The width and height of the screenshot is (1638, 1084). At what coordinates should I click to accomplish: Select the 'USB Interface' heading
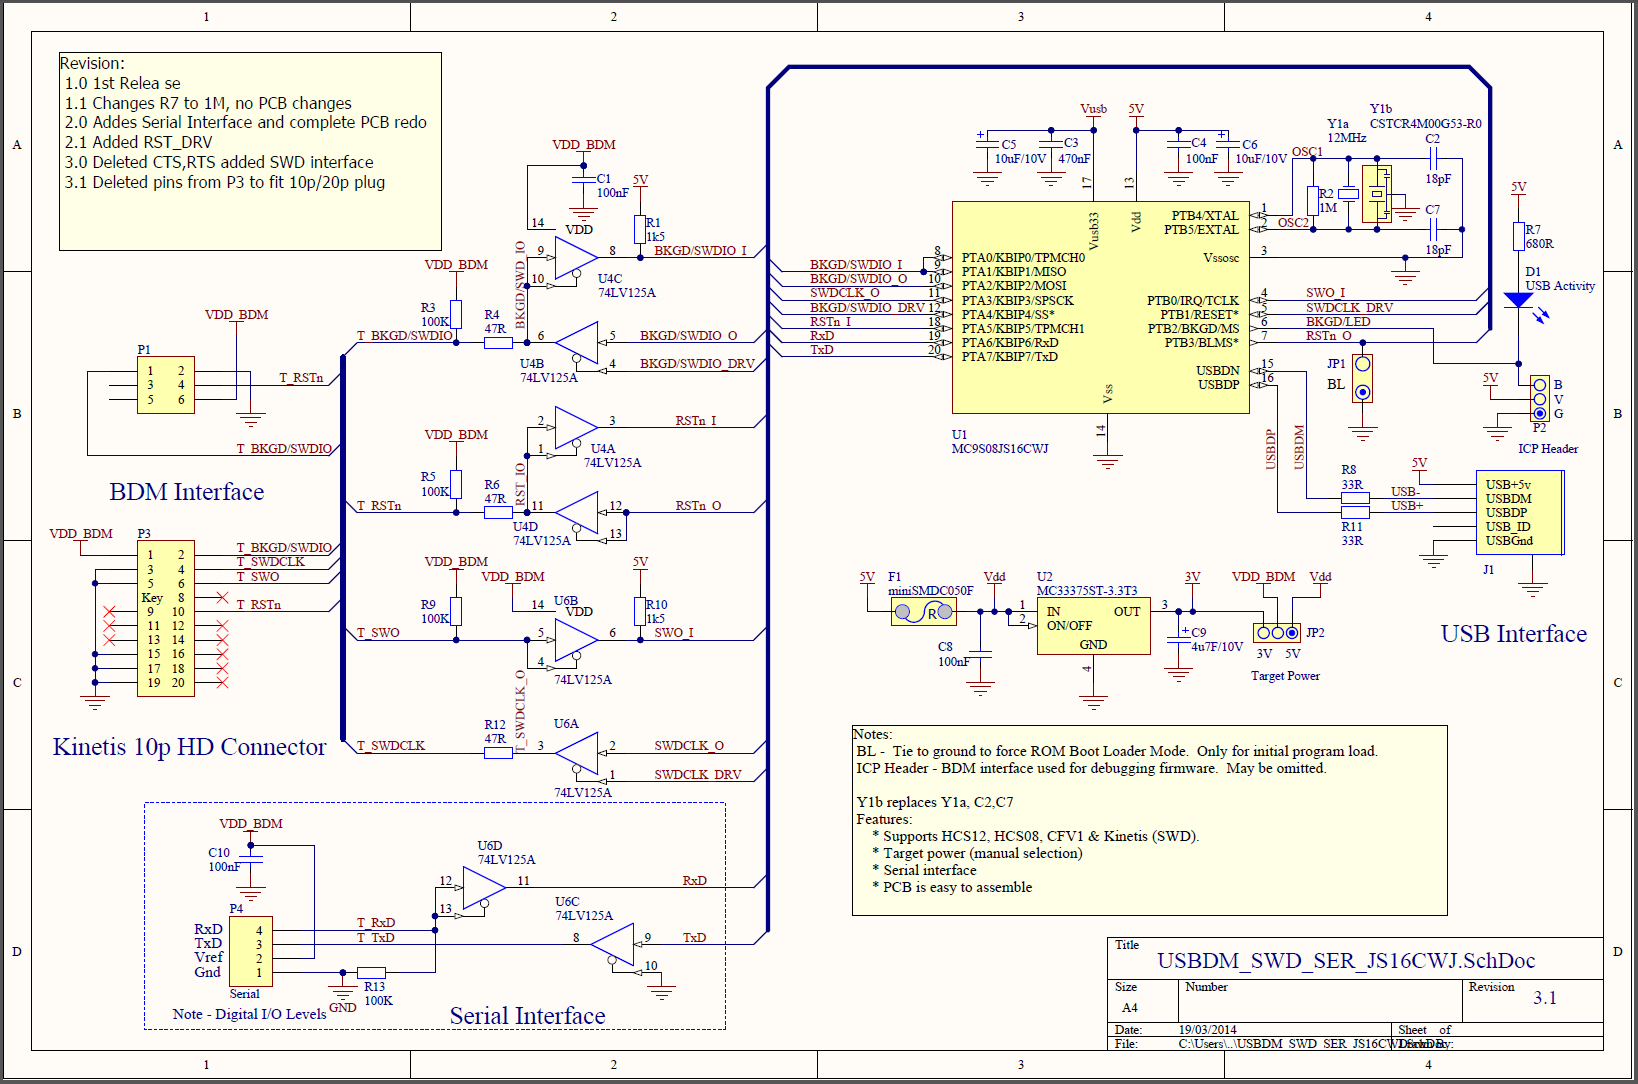point(1514,634)
